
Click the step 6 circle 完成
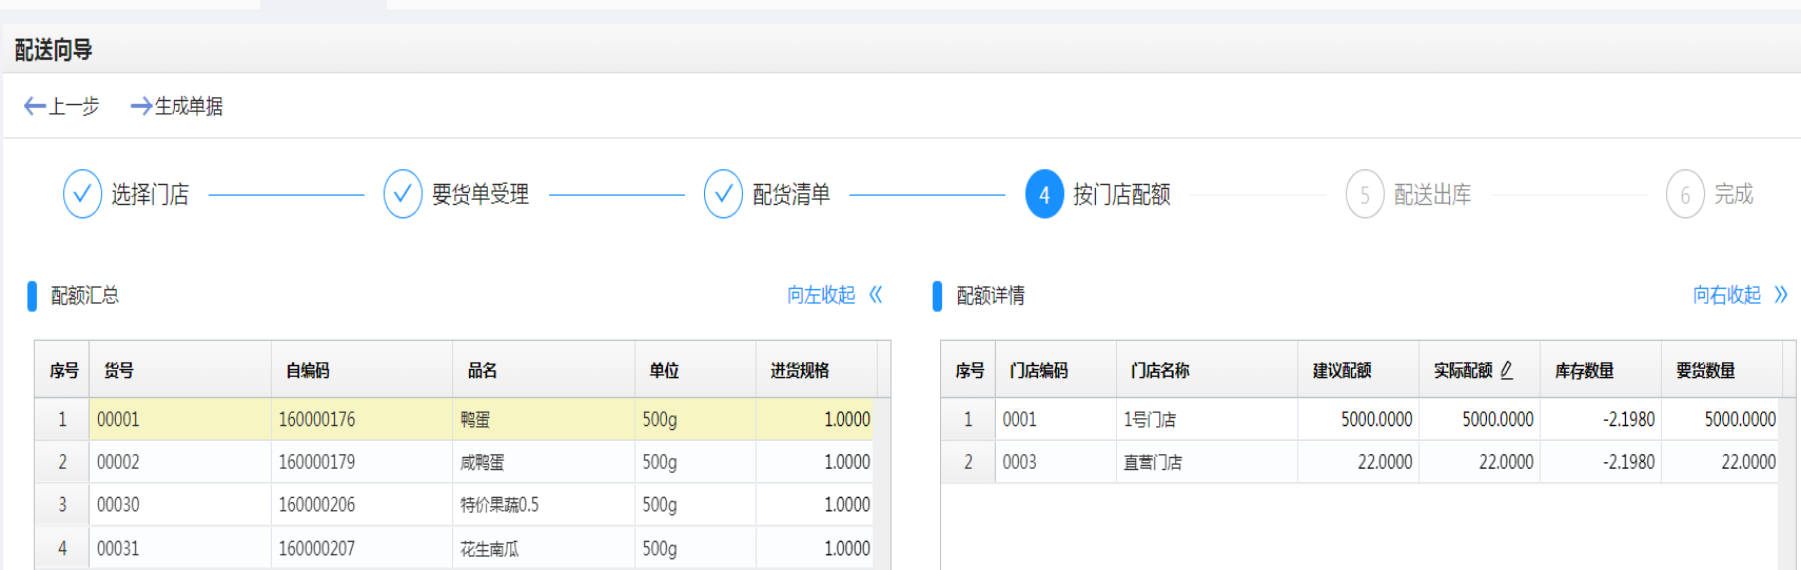point(1685,194)
